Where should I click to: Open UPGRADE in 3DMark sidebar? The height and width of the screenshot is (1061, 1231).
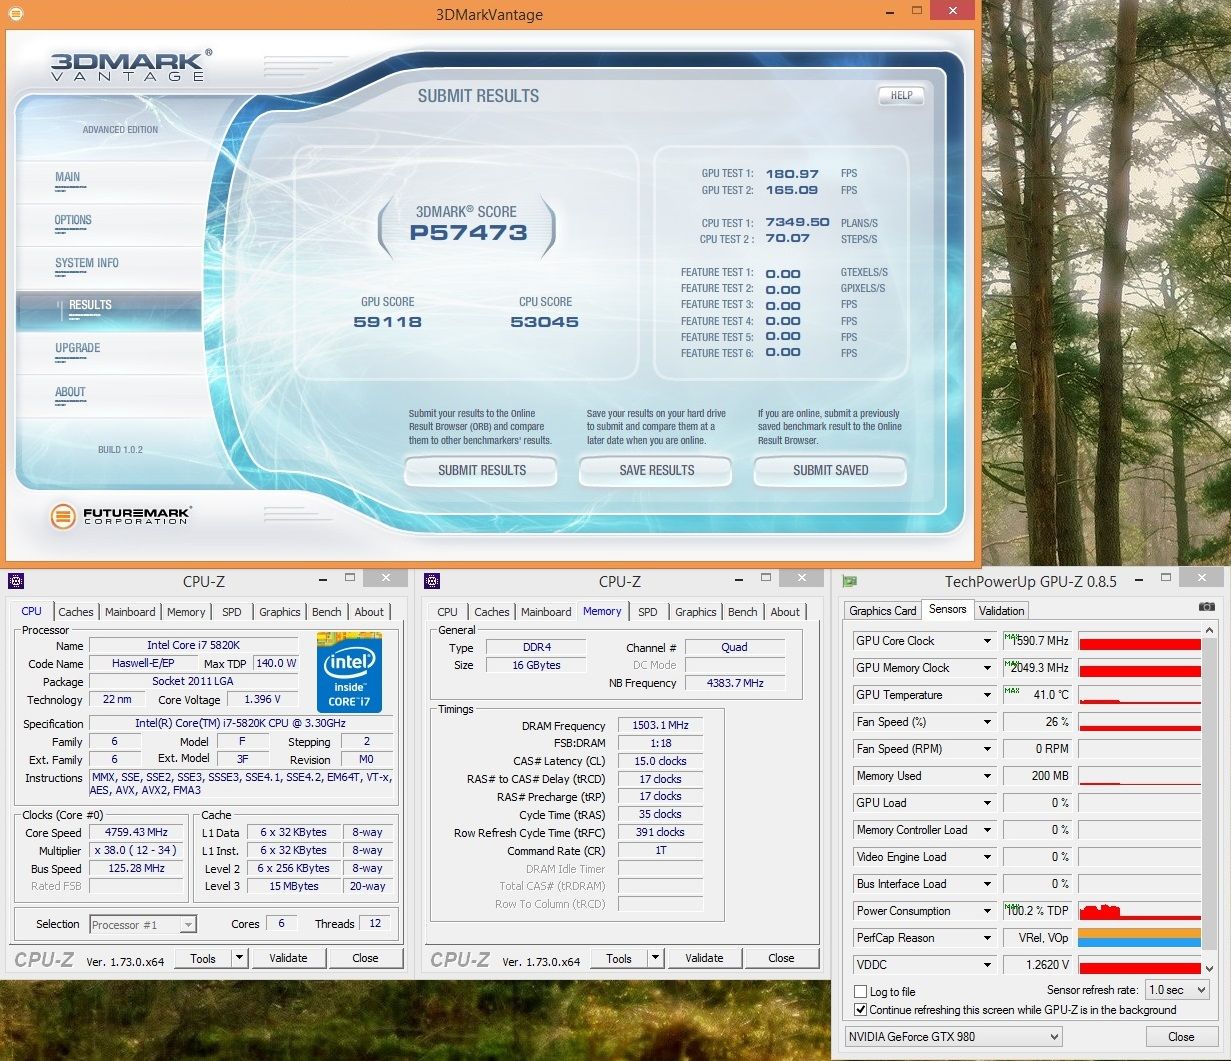point(78,348)
